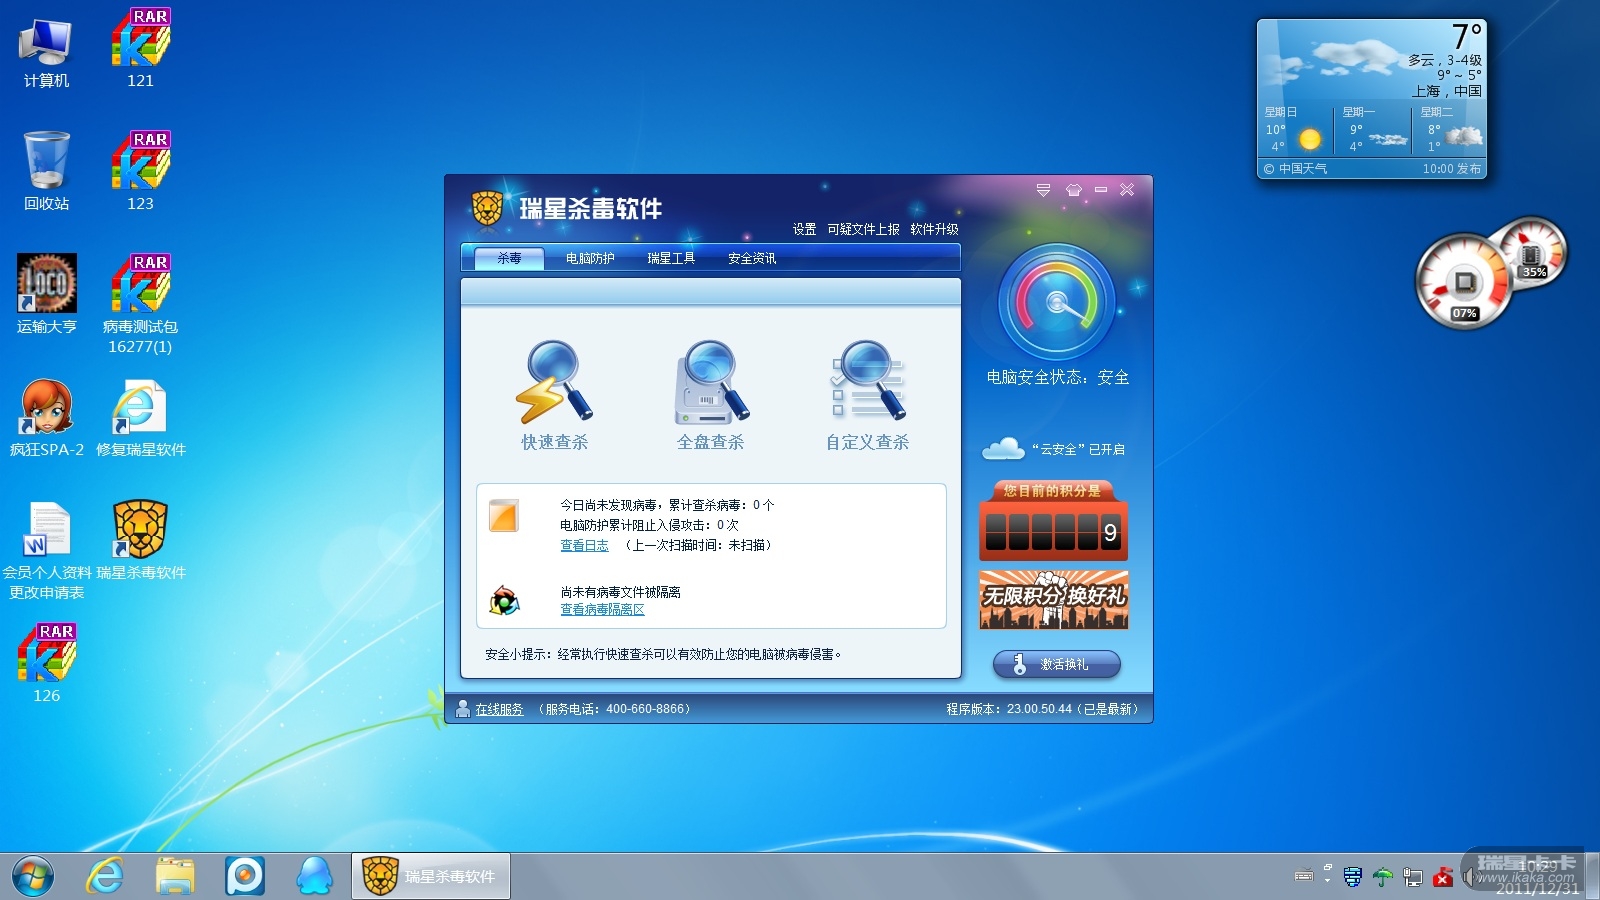Open the 查看病毒隔离区 quarantine link
1600x900 pixels.
[x=602, y=609]
